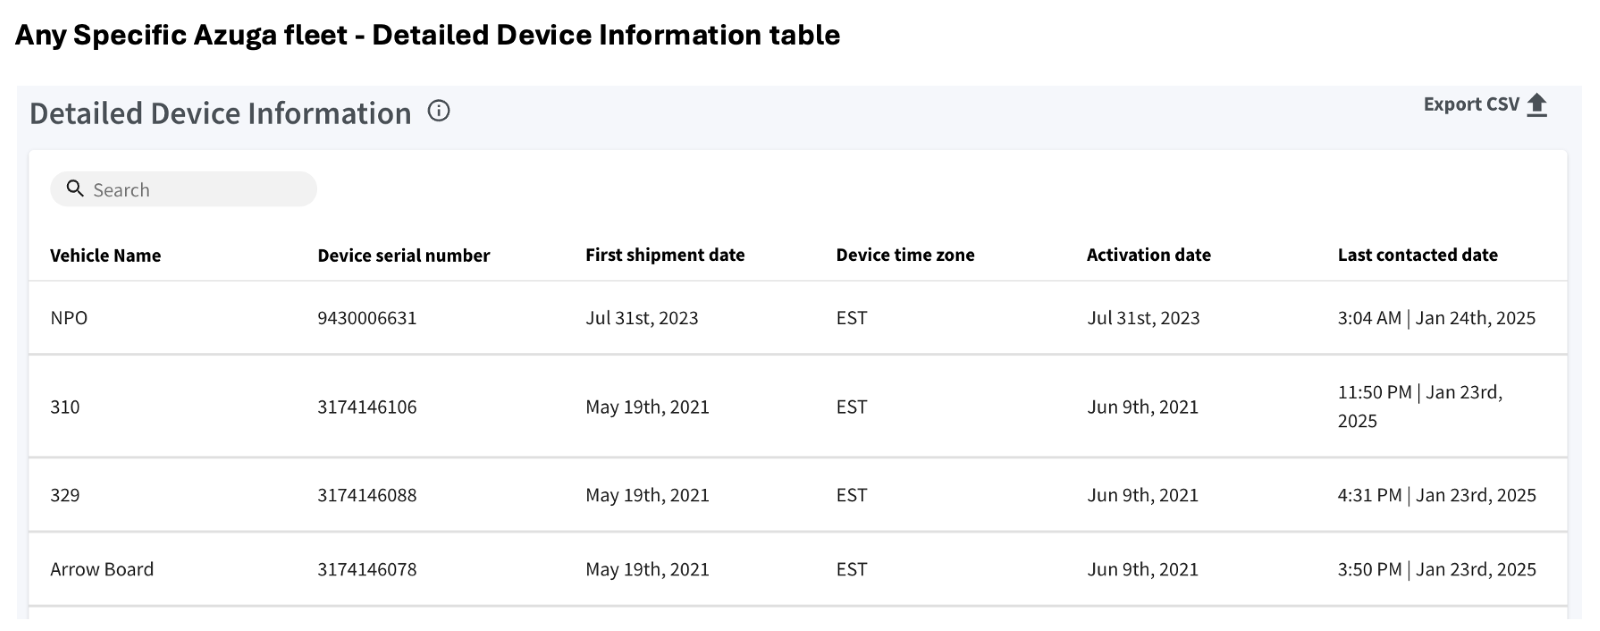Sort by Device time zone column header
This screenshot has width=1600, height=631.
coord(905,255)
